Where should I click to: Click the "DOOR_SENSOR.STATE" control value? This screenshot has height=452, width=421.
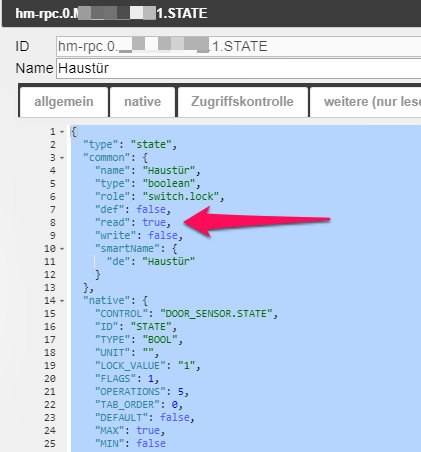[x=216, y=314]
